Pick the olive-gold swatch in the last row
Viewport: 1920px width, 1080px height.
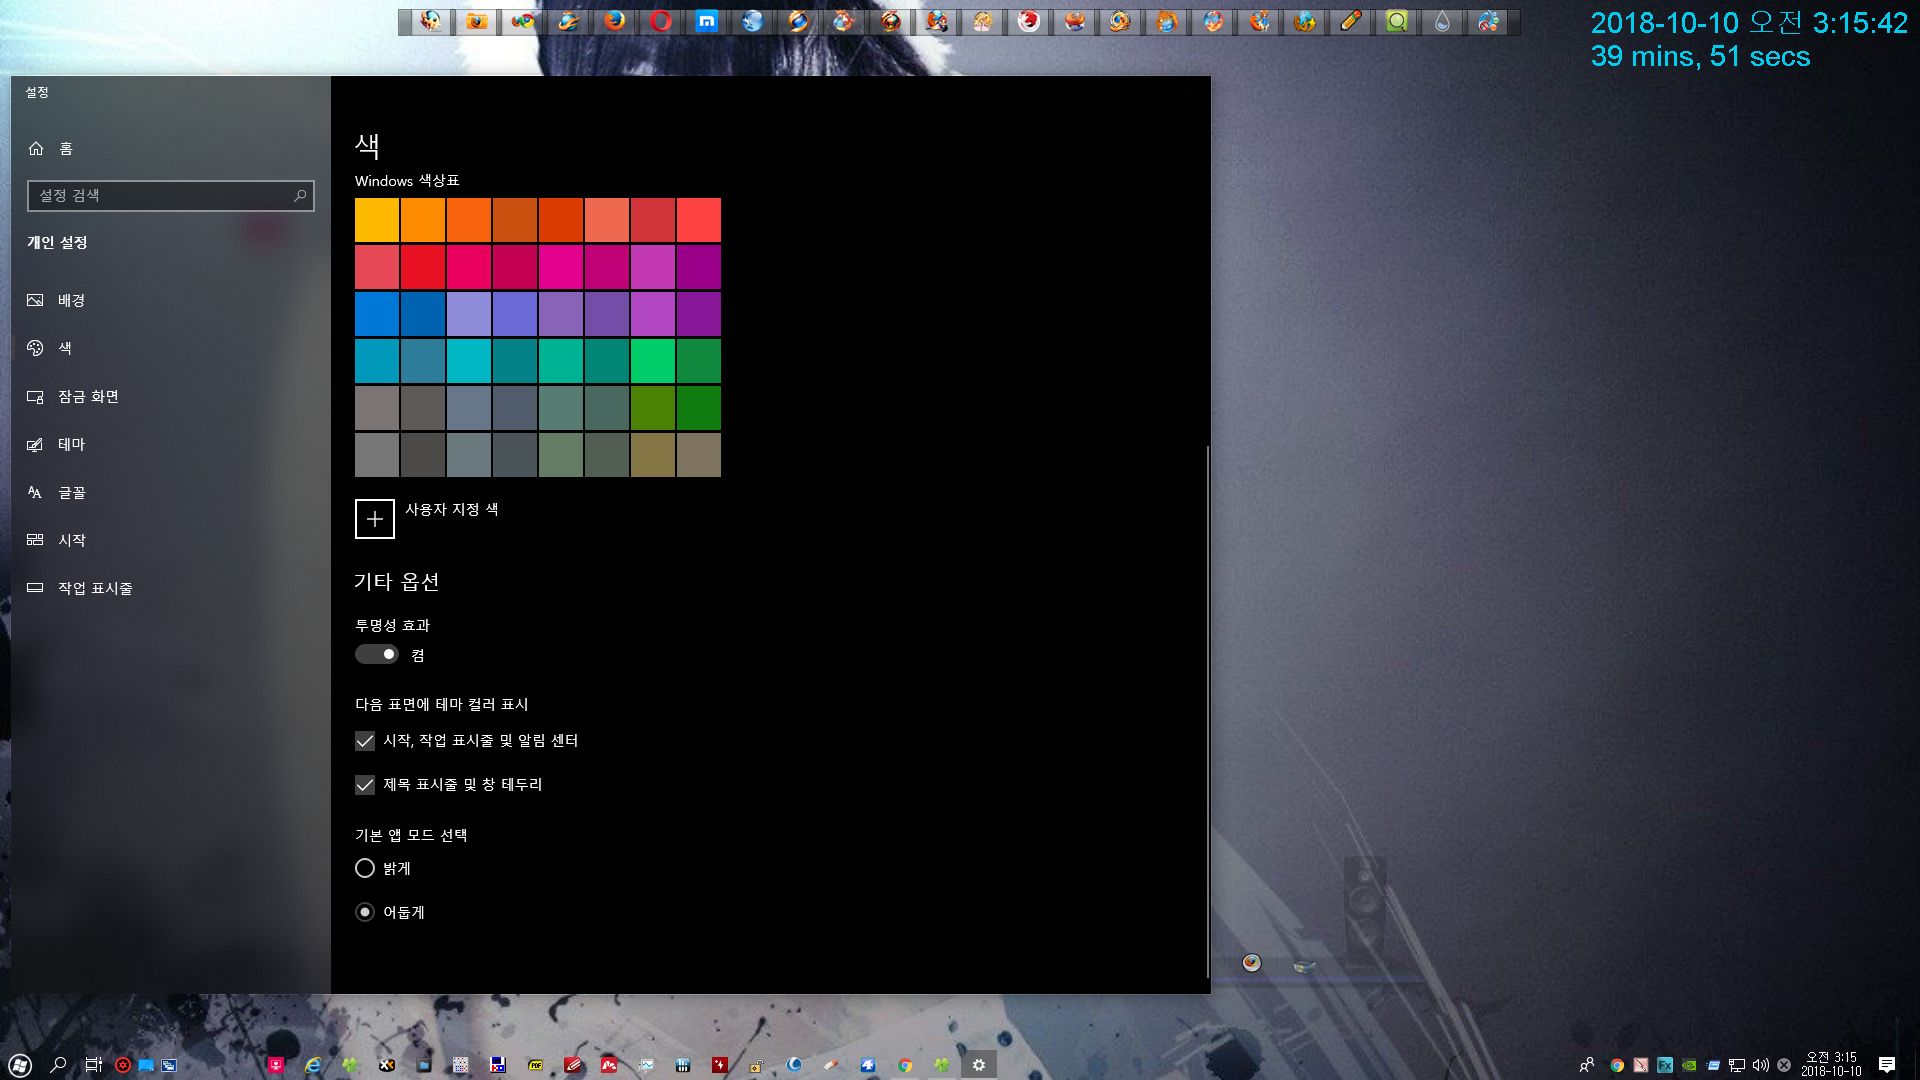click(653, 455)
